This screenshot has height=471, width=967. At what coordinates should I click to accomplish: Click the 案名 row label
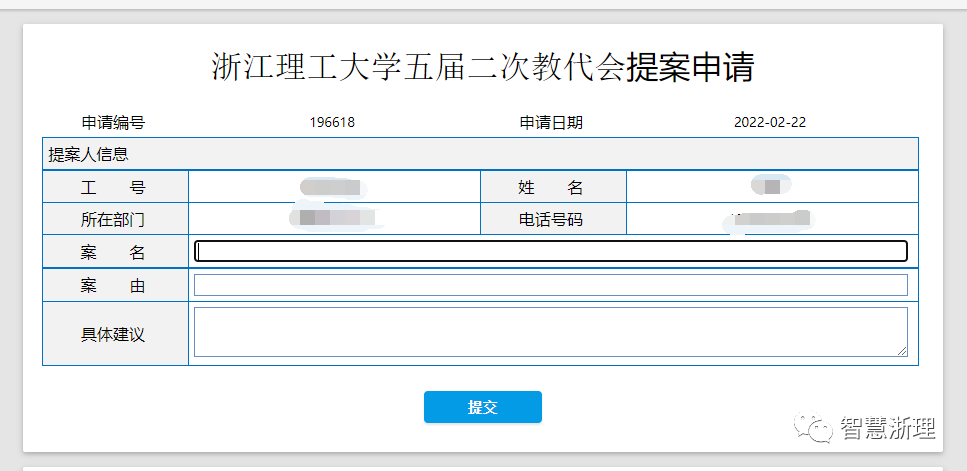pos(114,252)
